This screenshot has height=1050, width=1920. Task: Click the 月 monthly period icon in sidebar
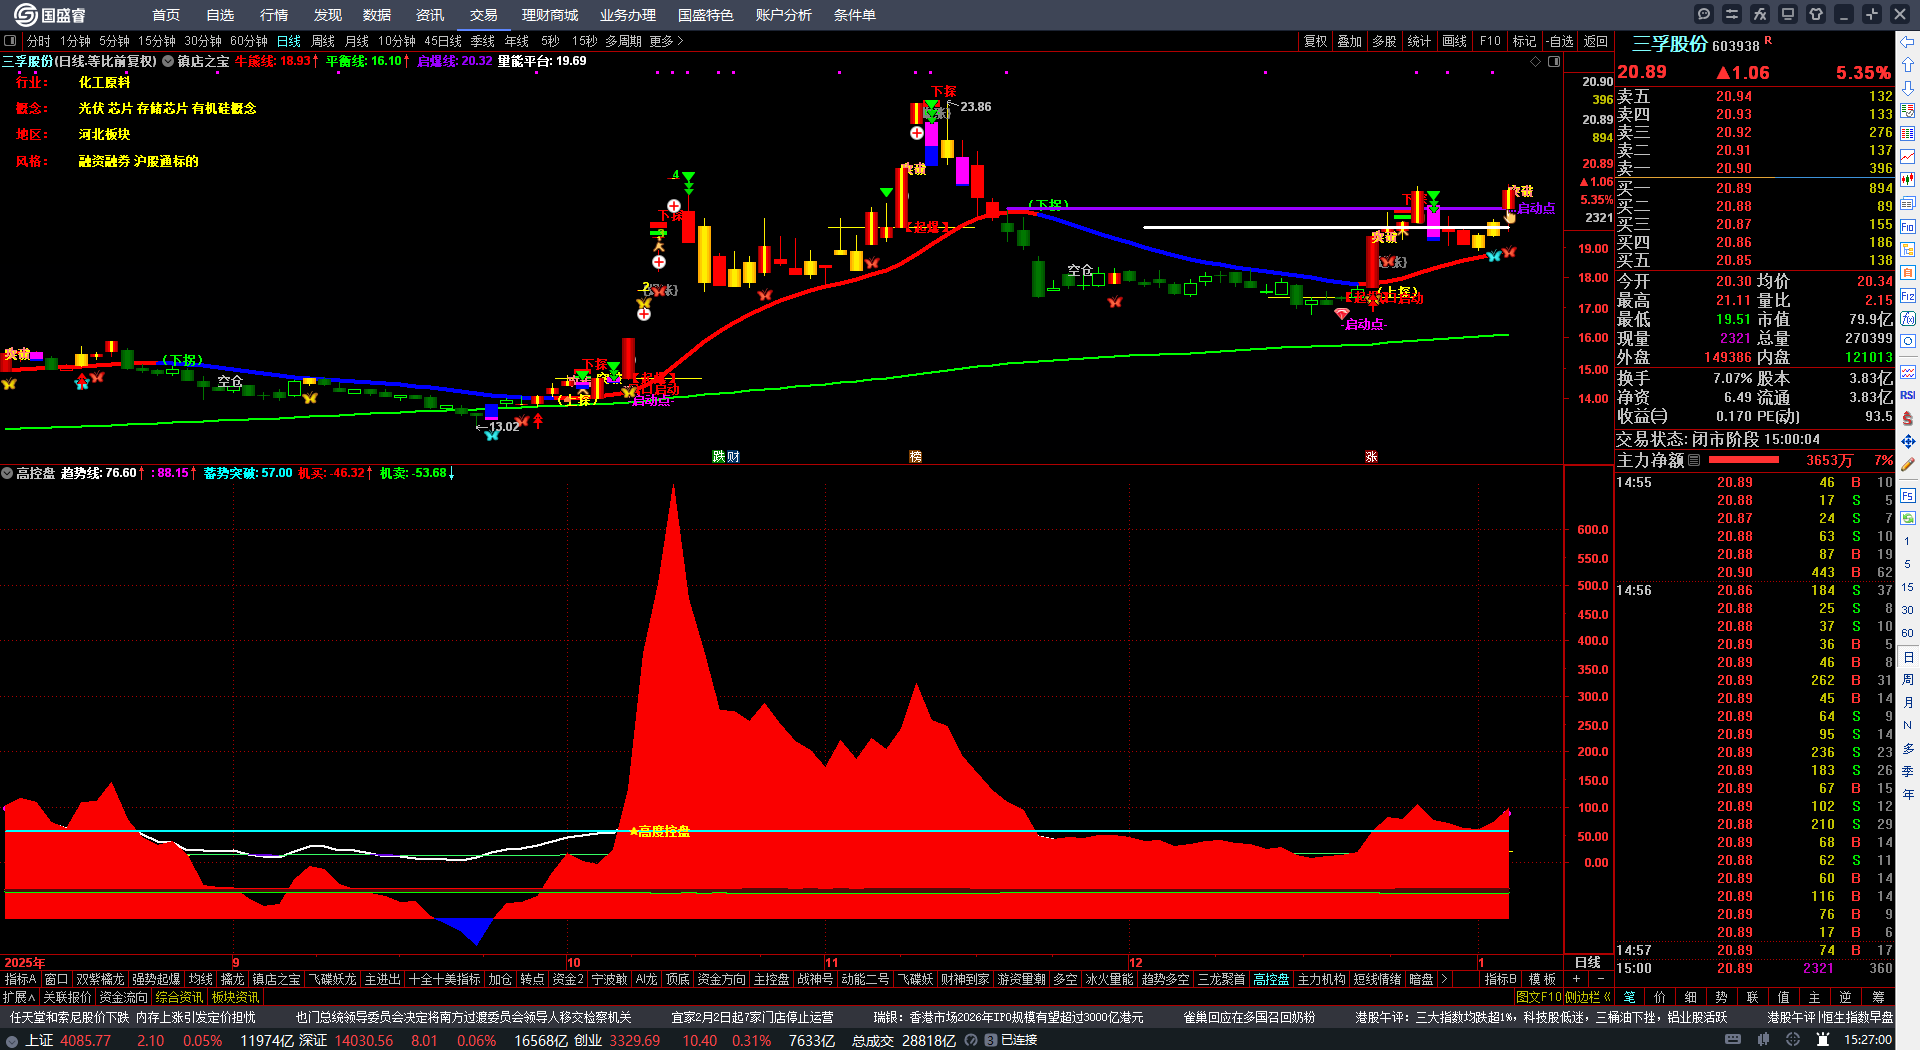(x=1908, y=703)
